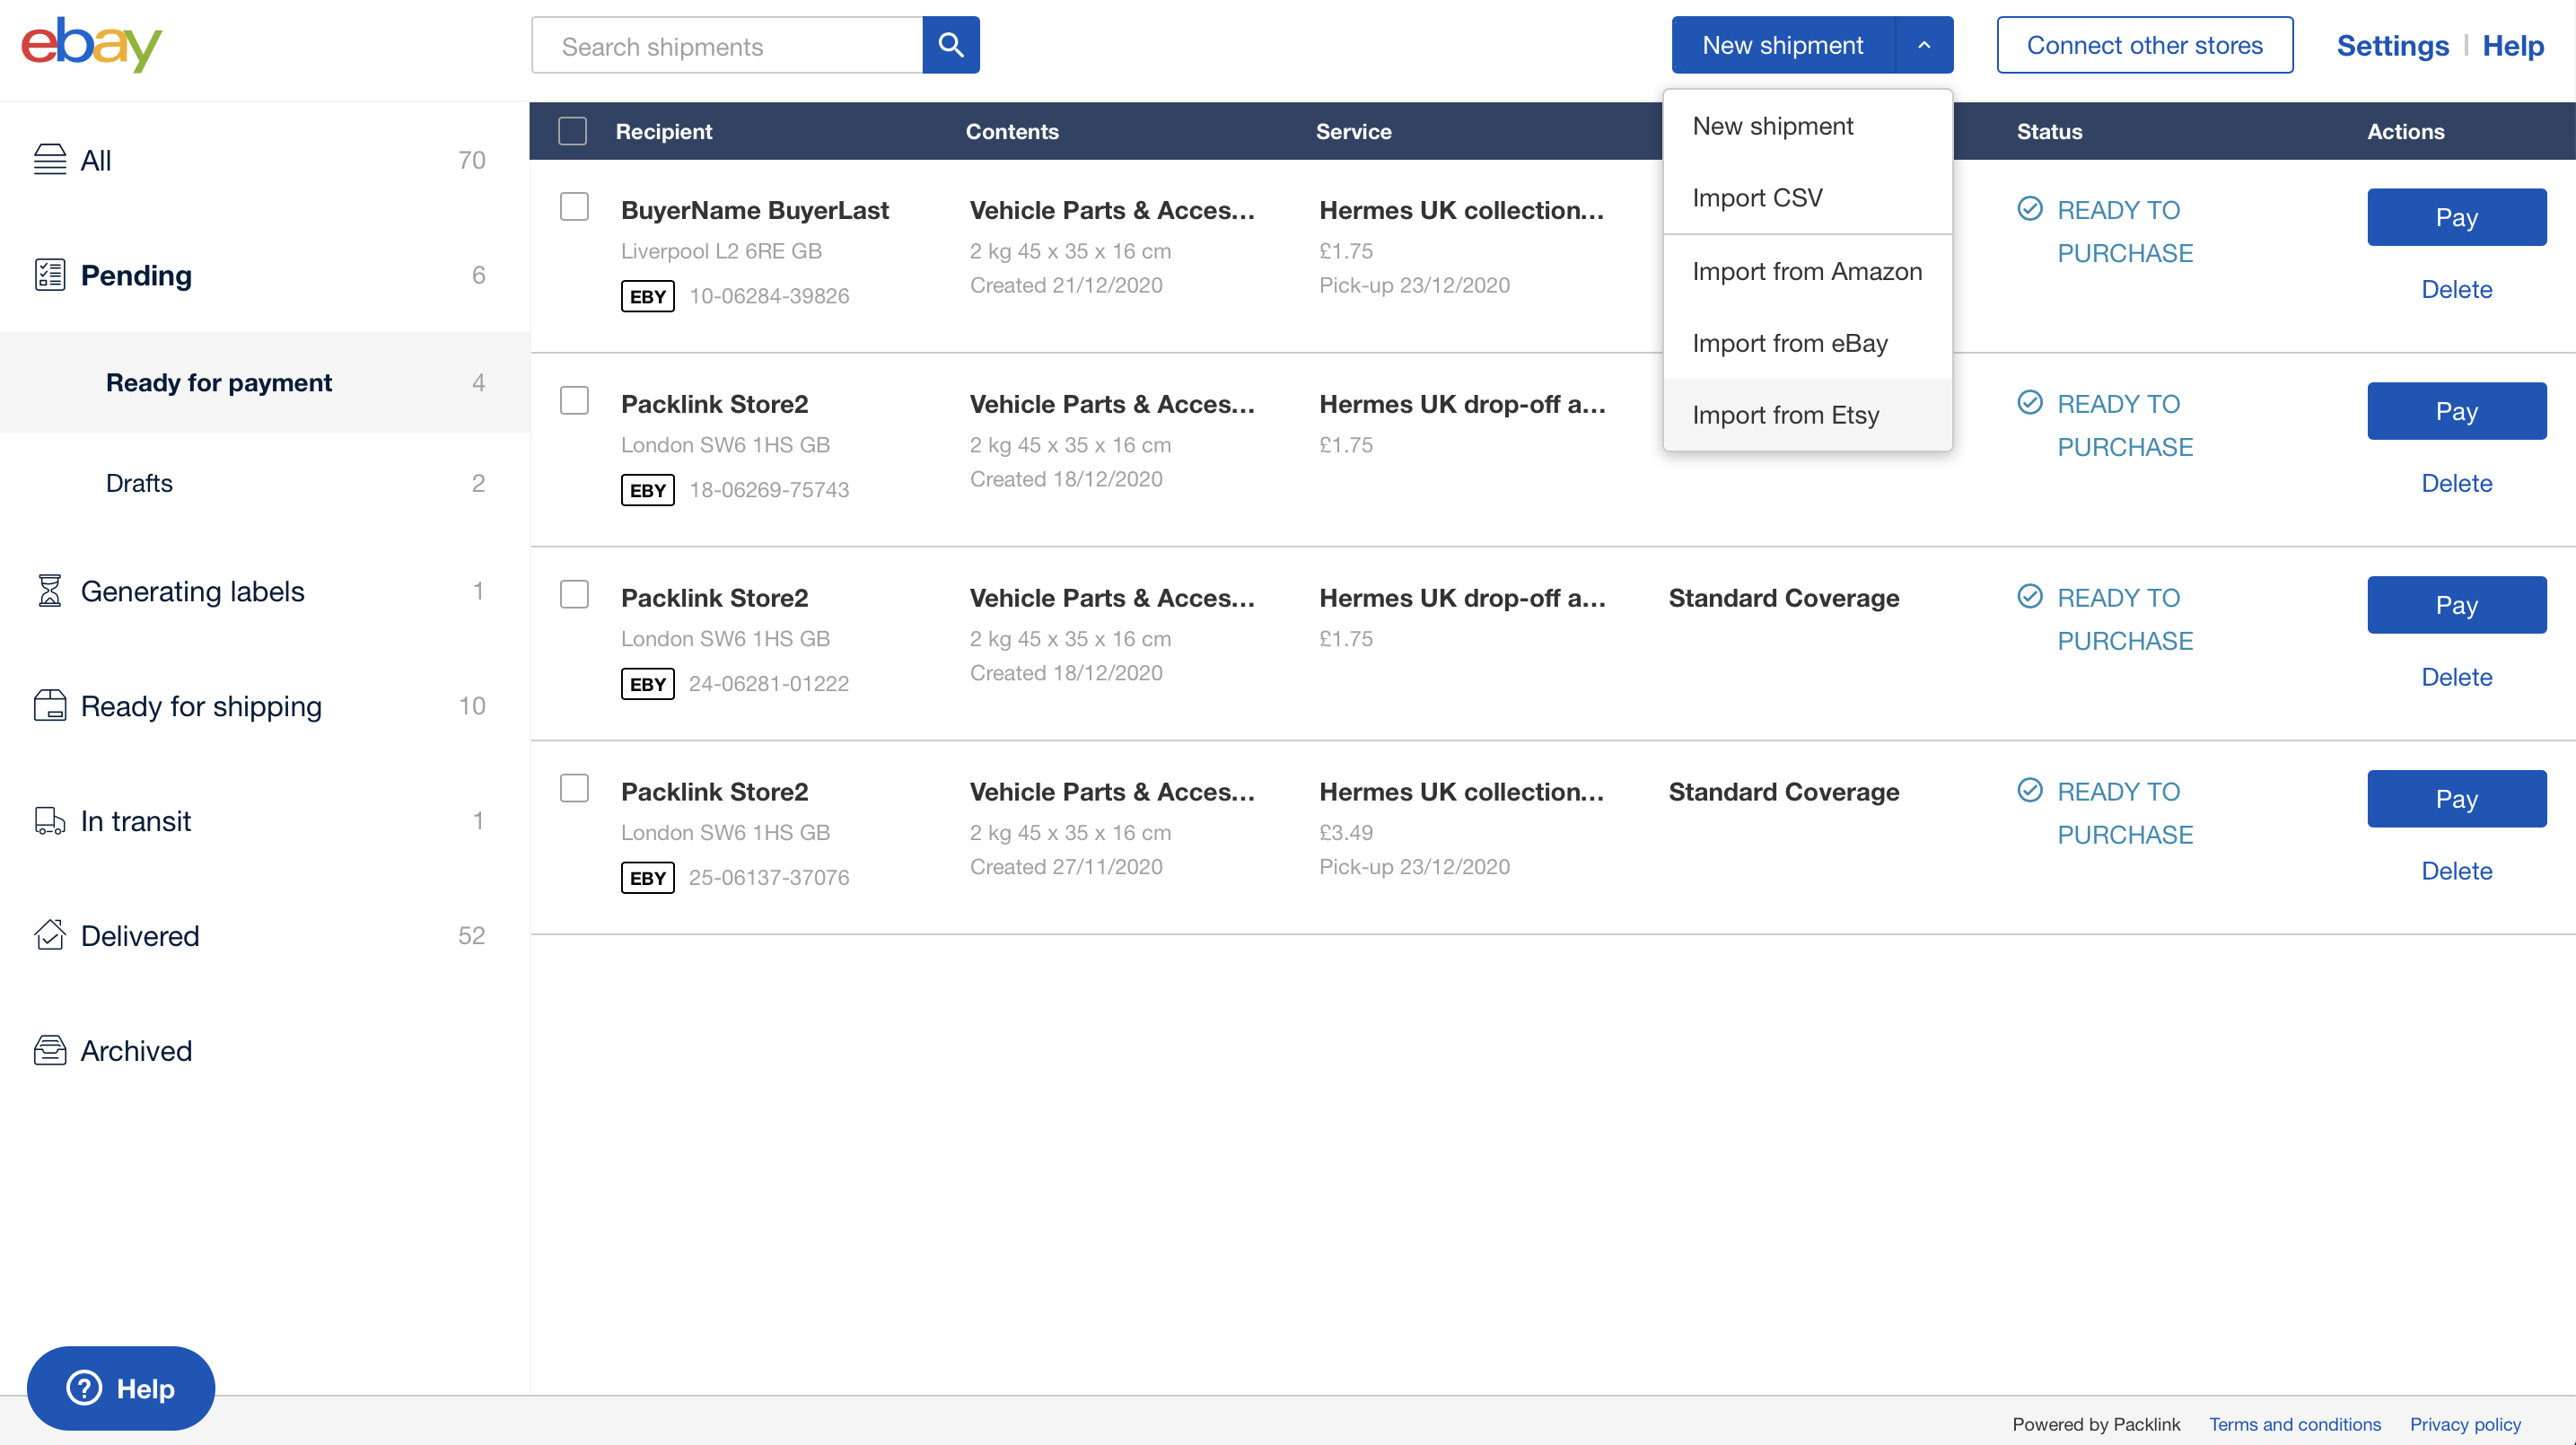Open Settings link in header
The height and width of the screenshot is (1445, 2576).
[x=2392, y=46]
